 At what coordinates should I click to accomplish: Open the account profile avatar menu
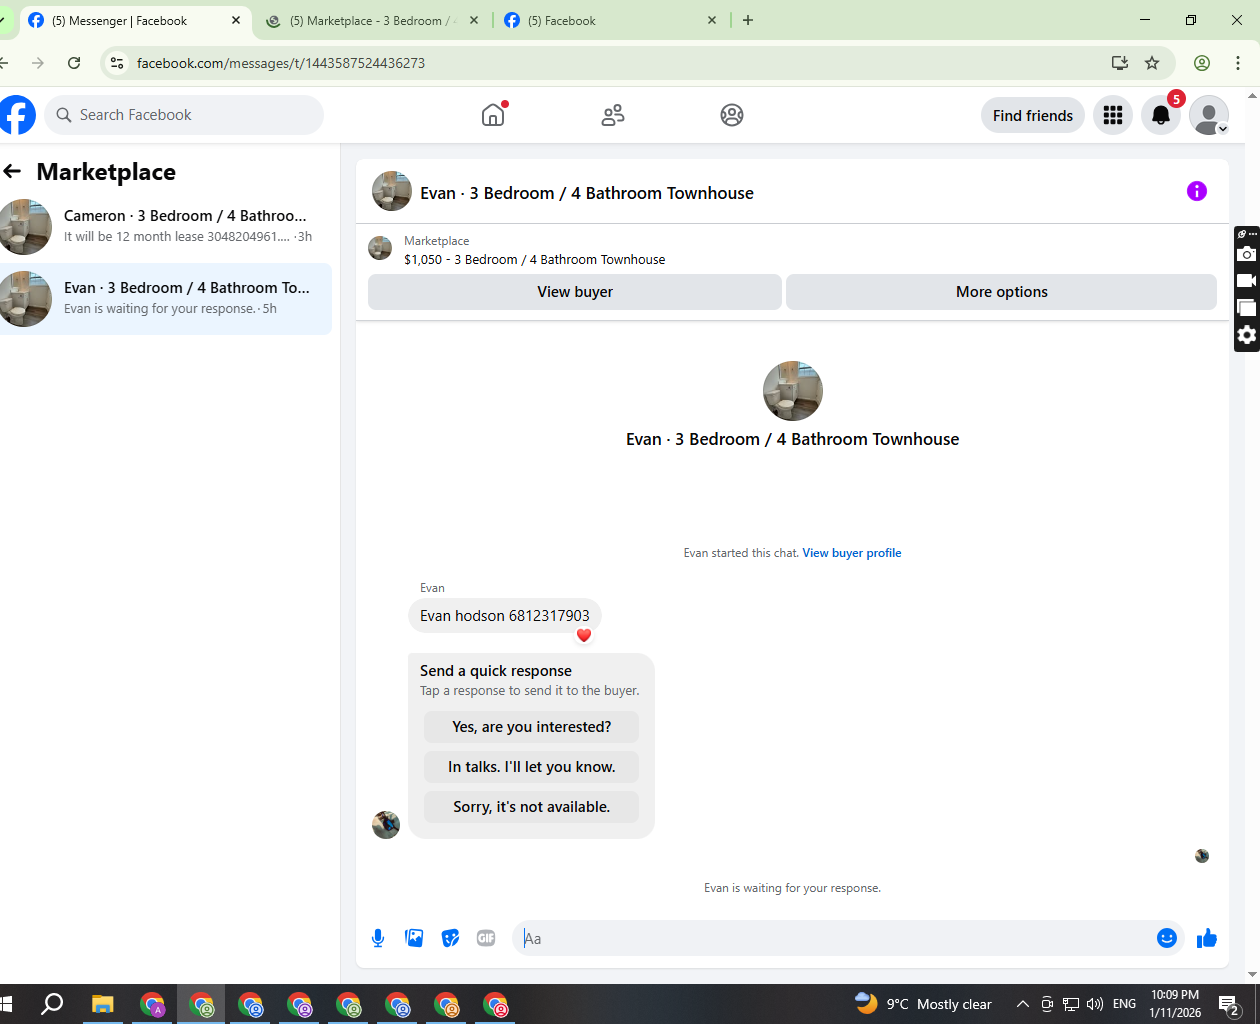(x=1209, y=115)
